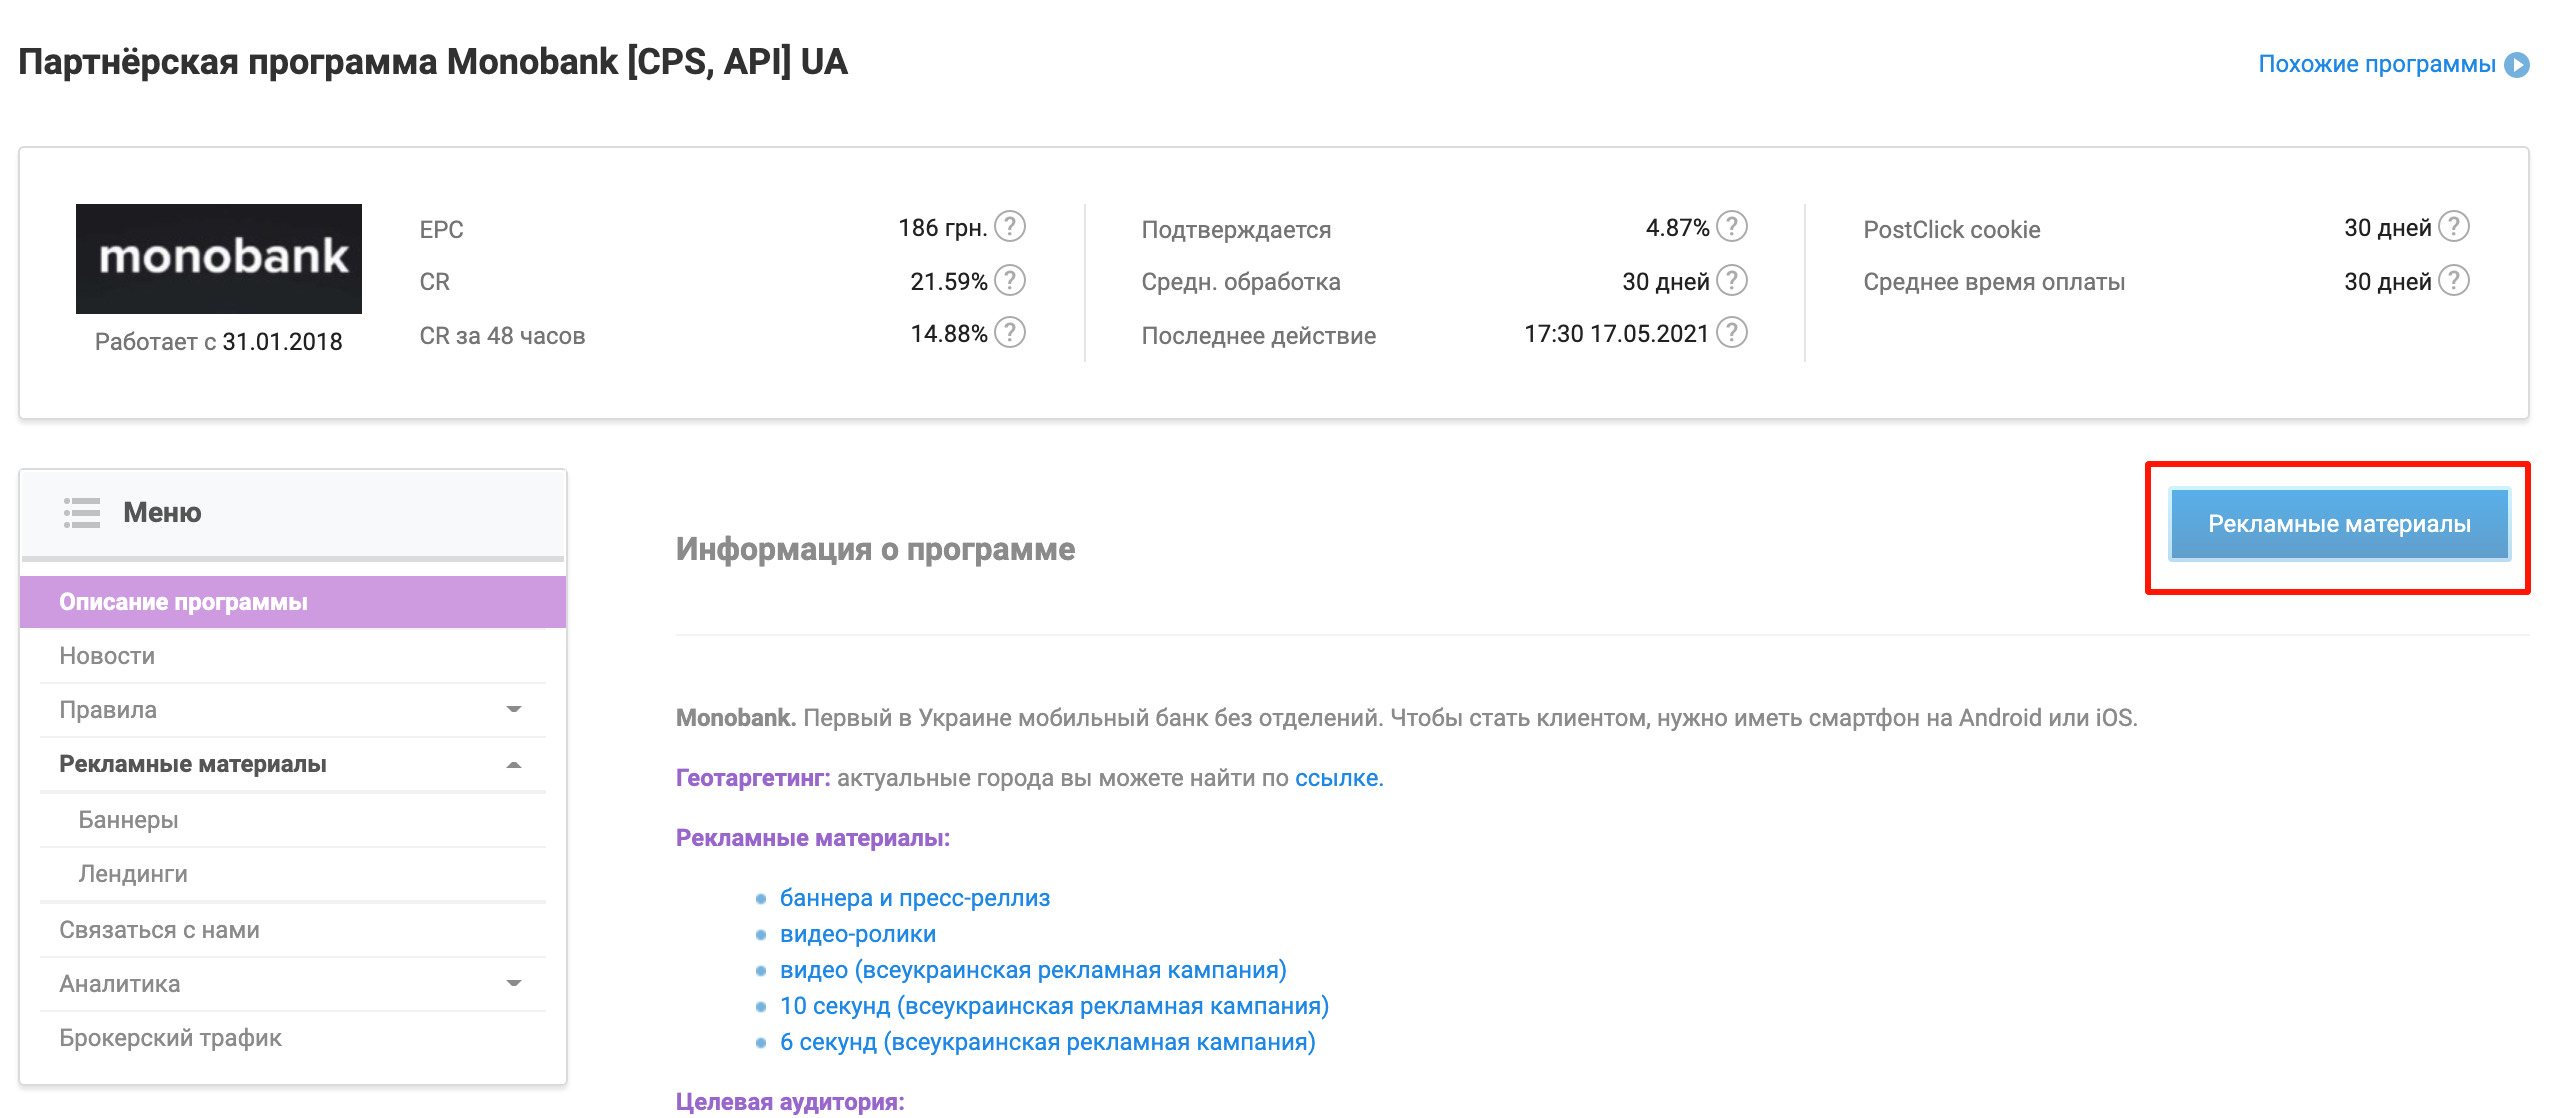
Task: Click the Меню list icon
Action: 82,513
